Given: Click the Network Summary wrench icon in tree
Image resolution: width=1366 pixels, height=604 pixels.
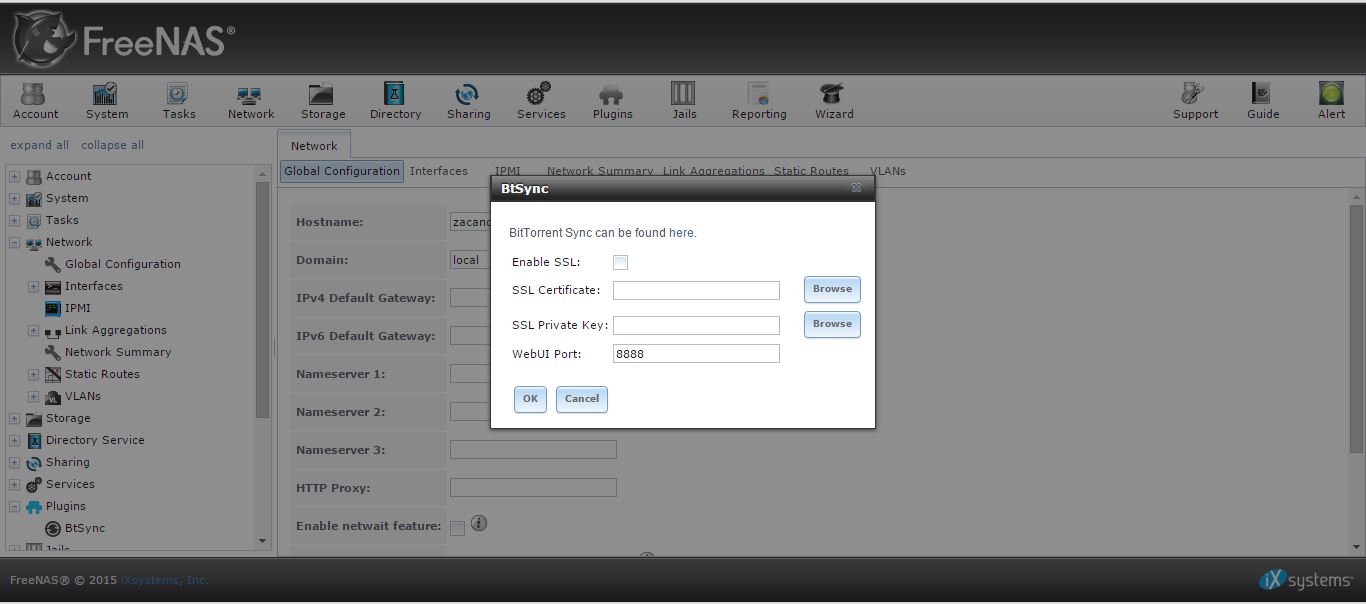Looking at the screenshot, I should pyautogui.click(x=53, y=352).
